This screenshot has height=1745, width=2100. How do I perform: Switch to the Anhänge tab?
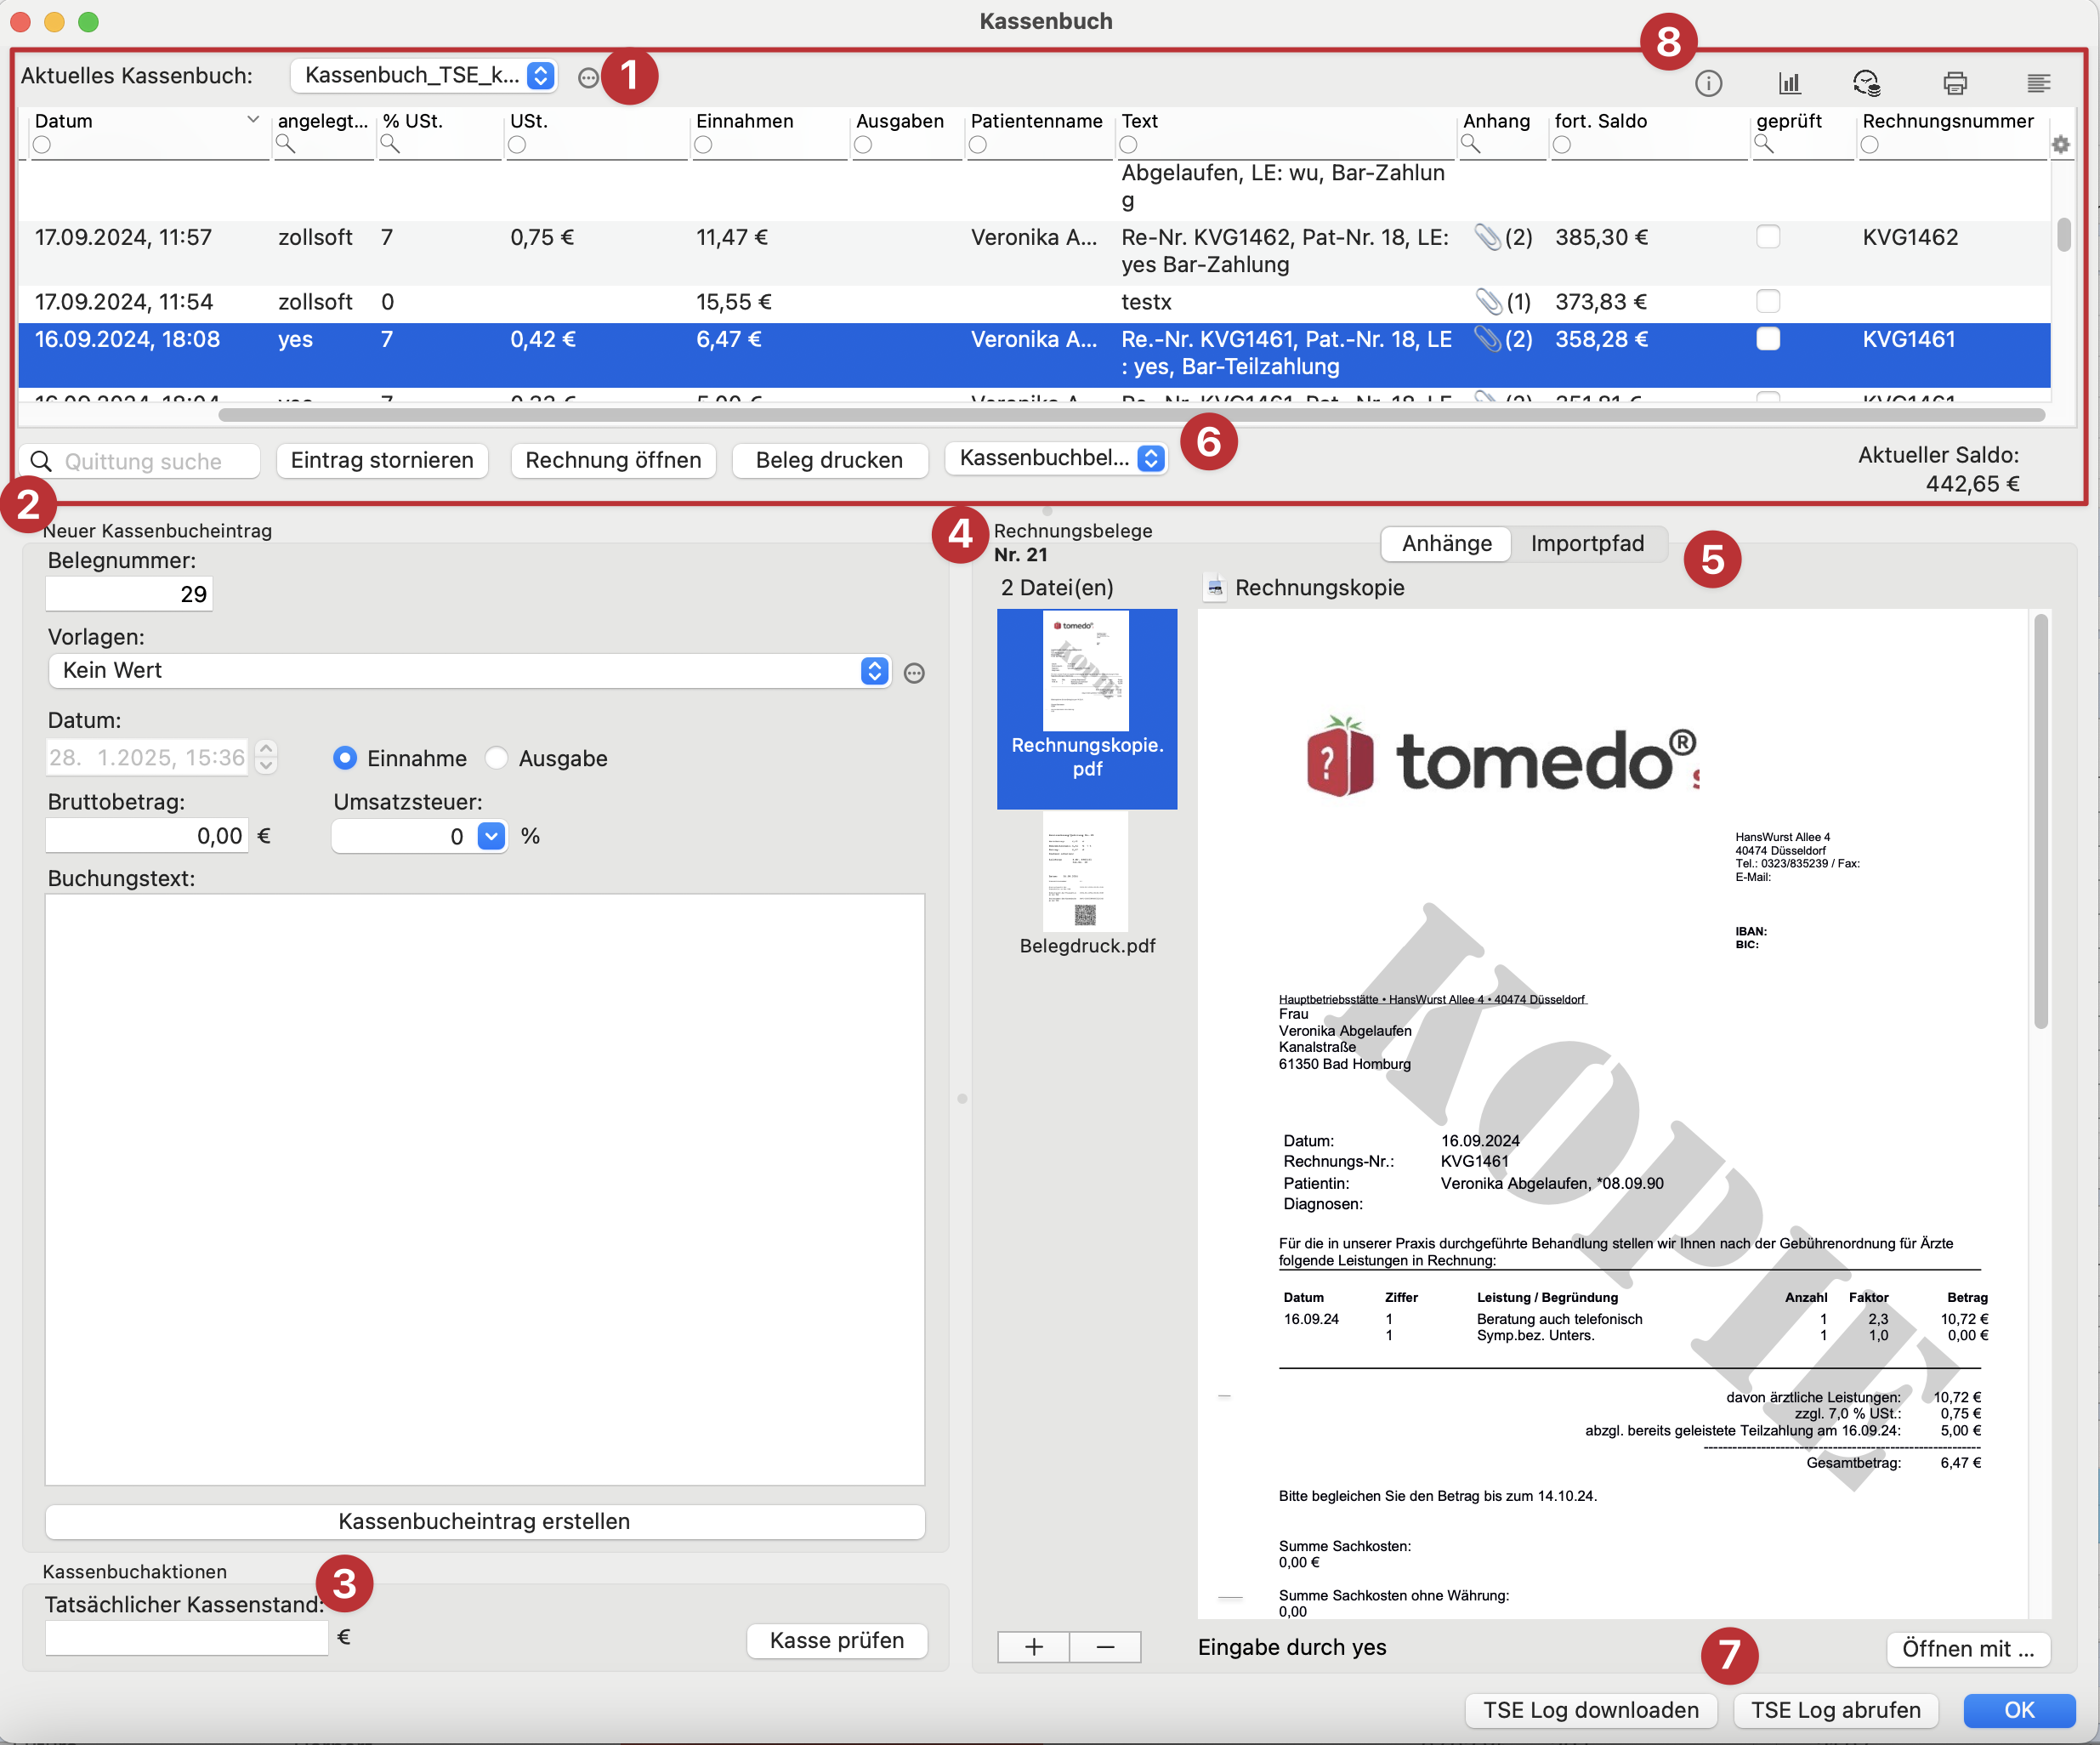pos(1446,544)
